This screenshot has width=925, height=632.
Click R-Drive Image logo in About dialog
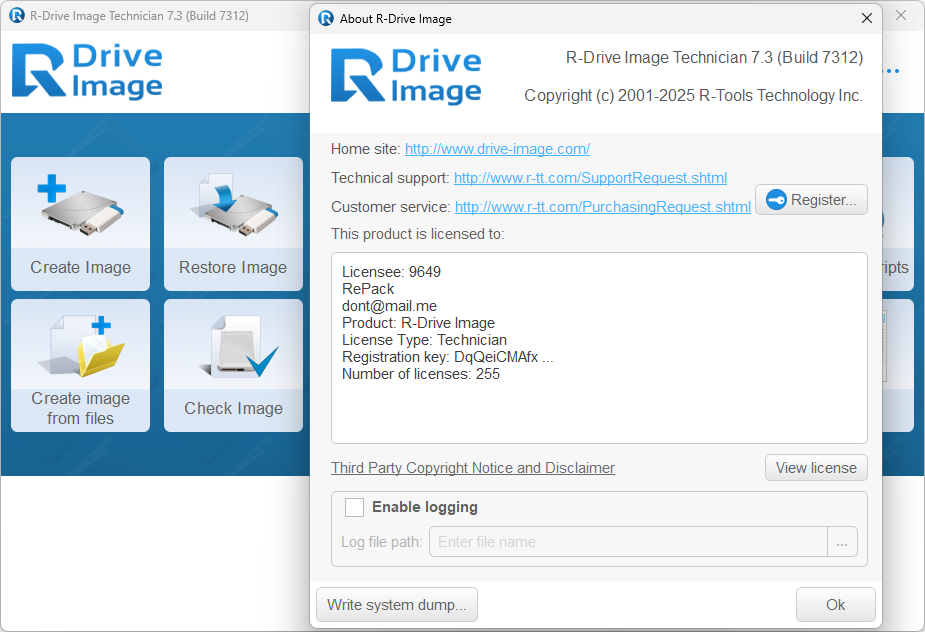click(x=406, y=76)
